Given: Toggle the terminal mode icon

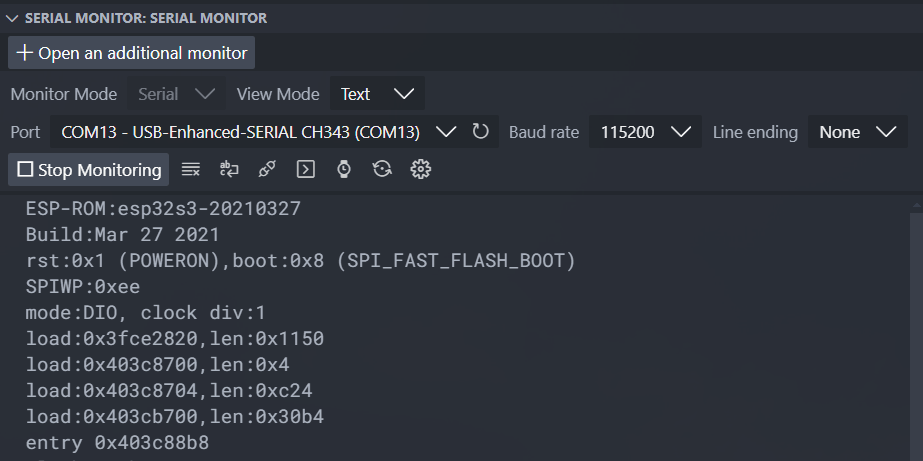Looking at the screenshot, I should 306,170.
